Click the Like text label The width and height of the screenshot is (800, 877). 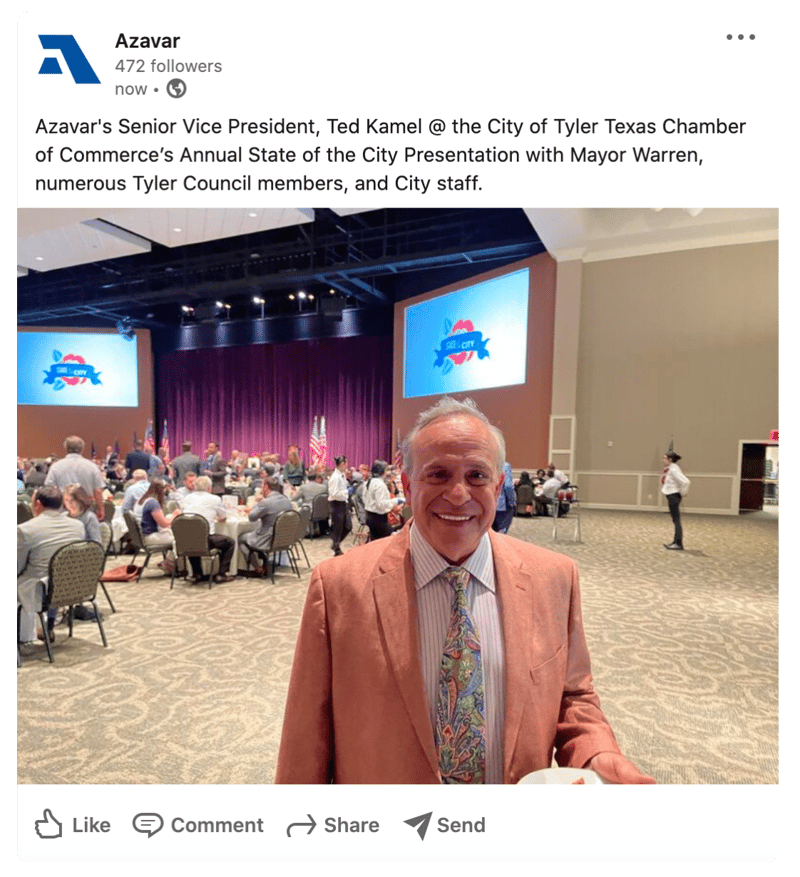coord(91,825)
